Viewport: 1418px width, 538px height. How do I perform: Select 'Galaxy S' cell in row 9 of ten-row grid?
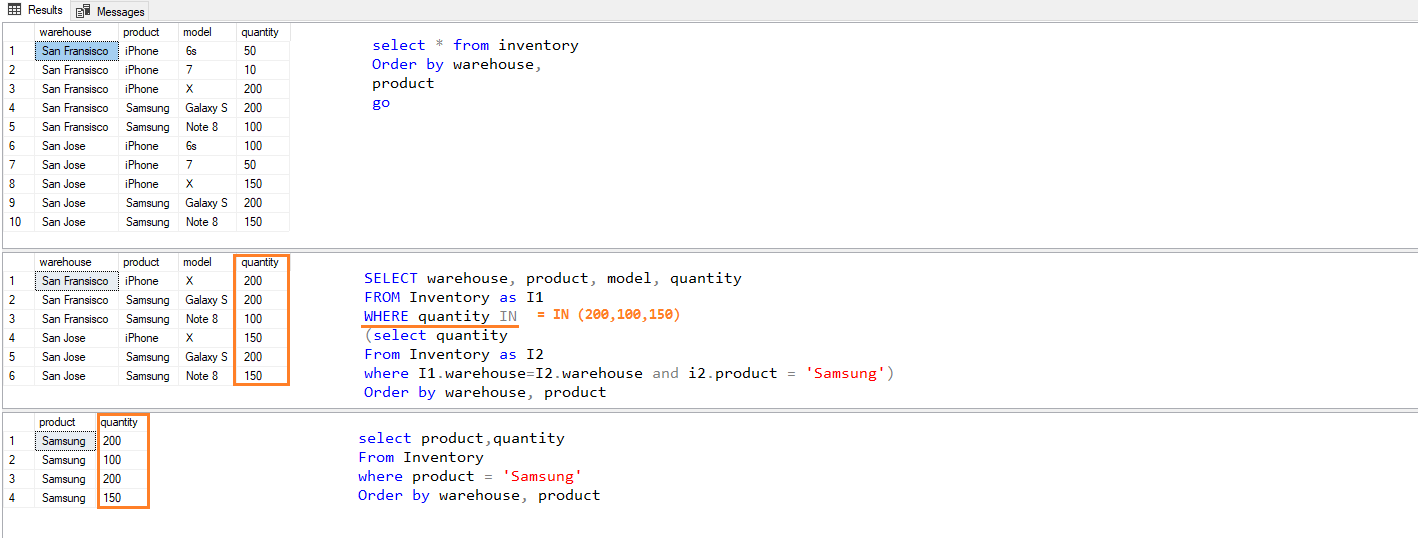208,203
